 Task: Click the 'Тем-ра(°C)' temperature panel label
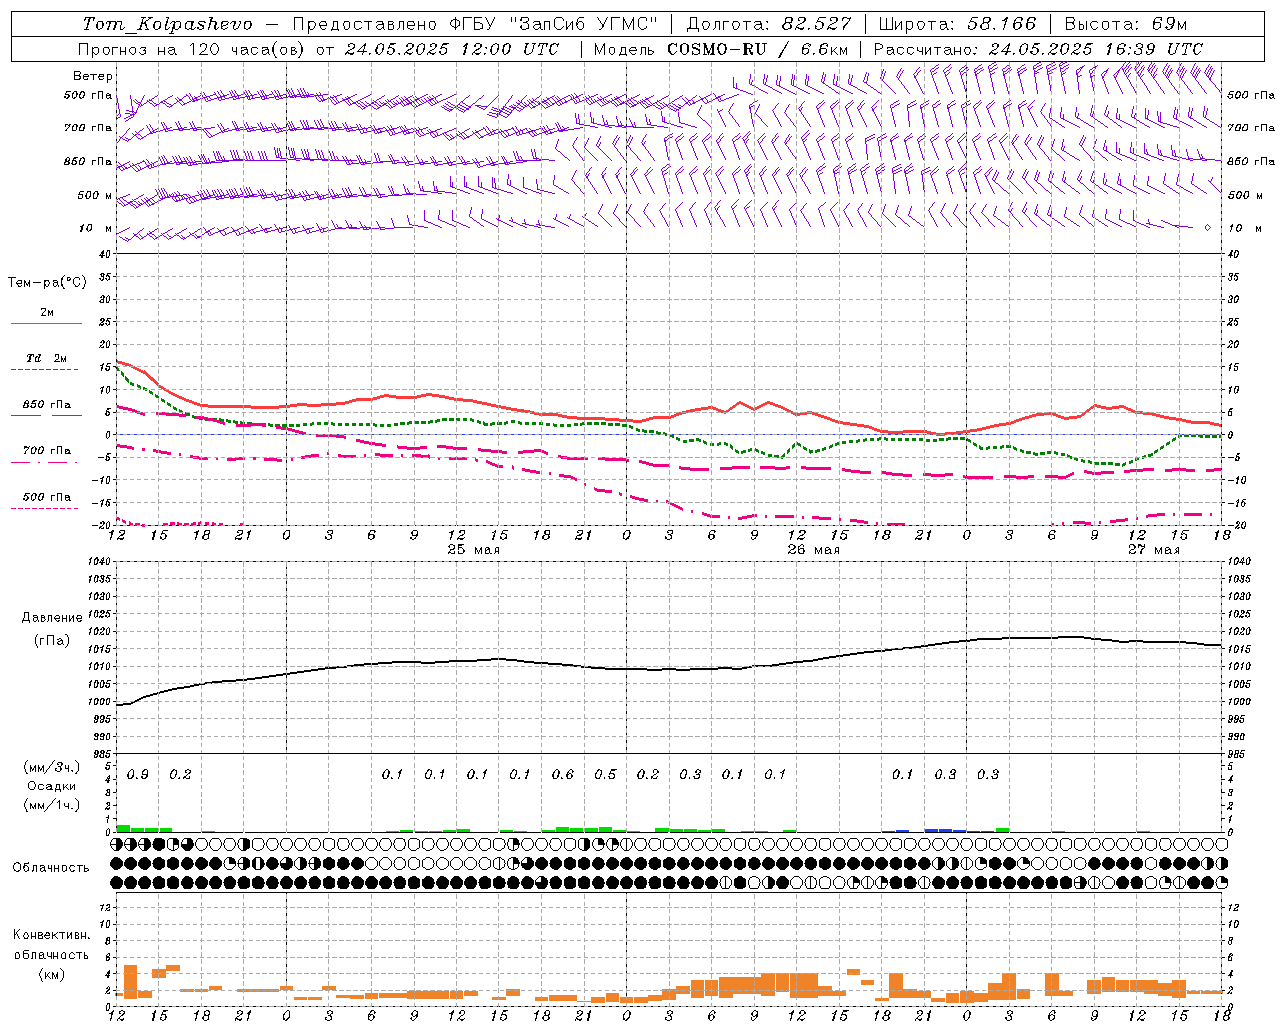pos(47,283)
